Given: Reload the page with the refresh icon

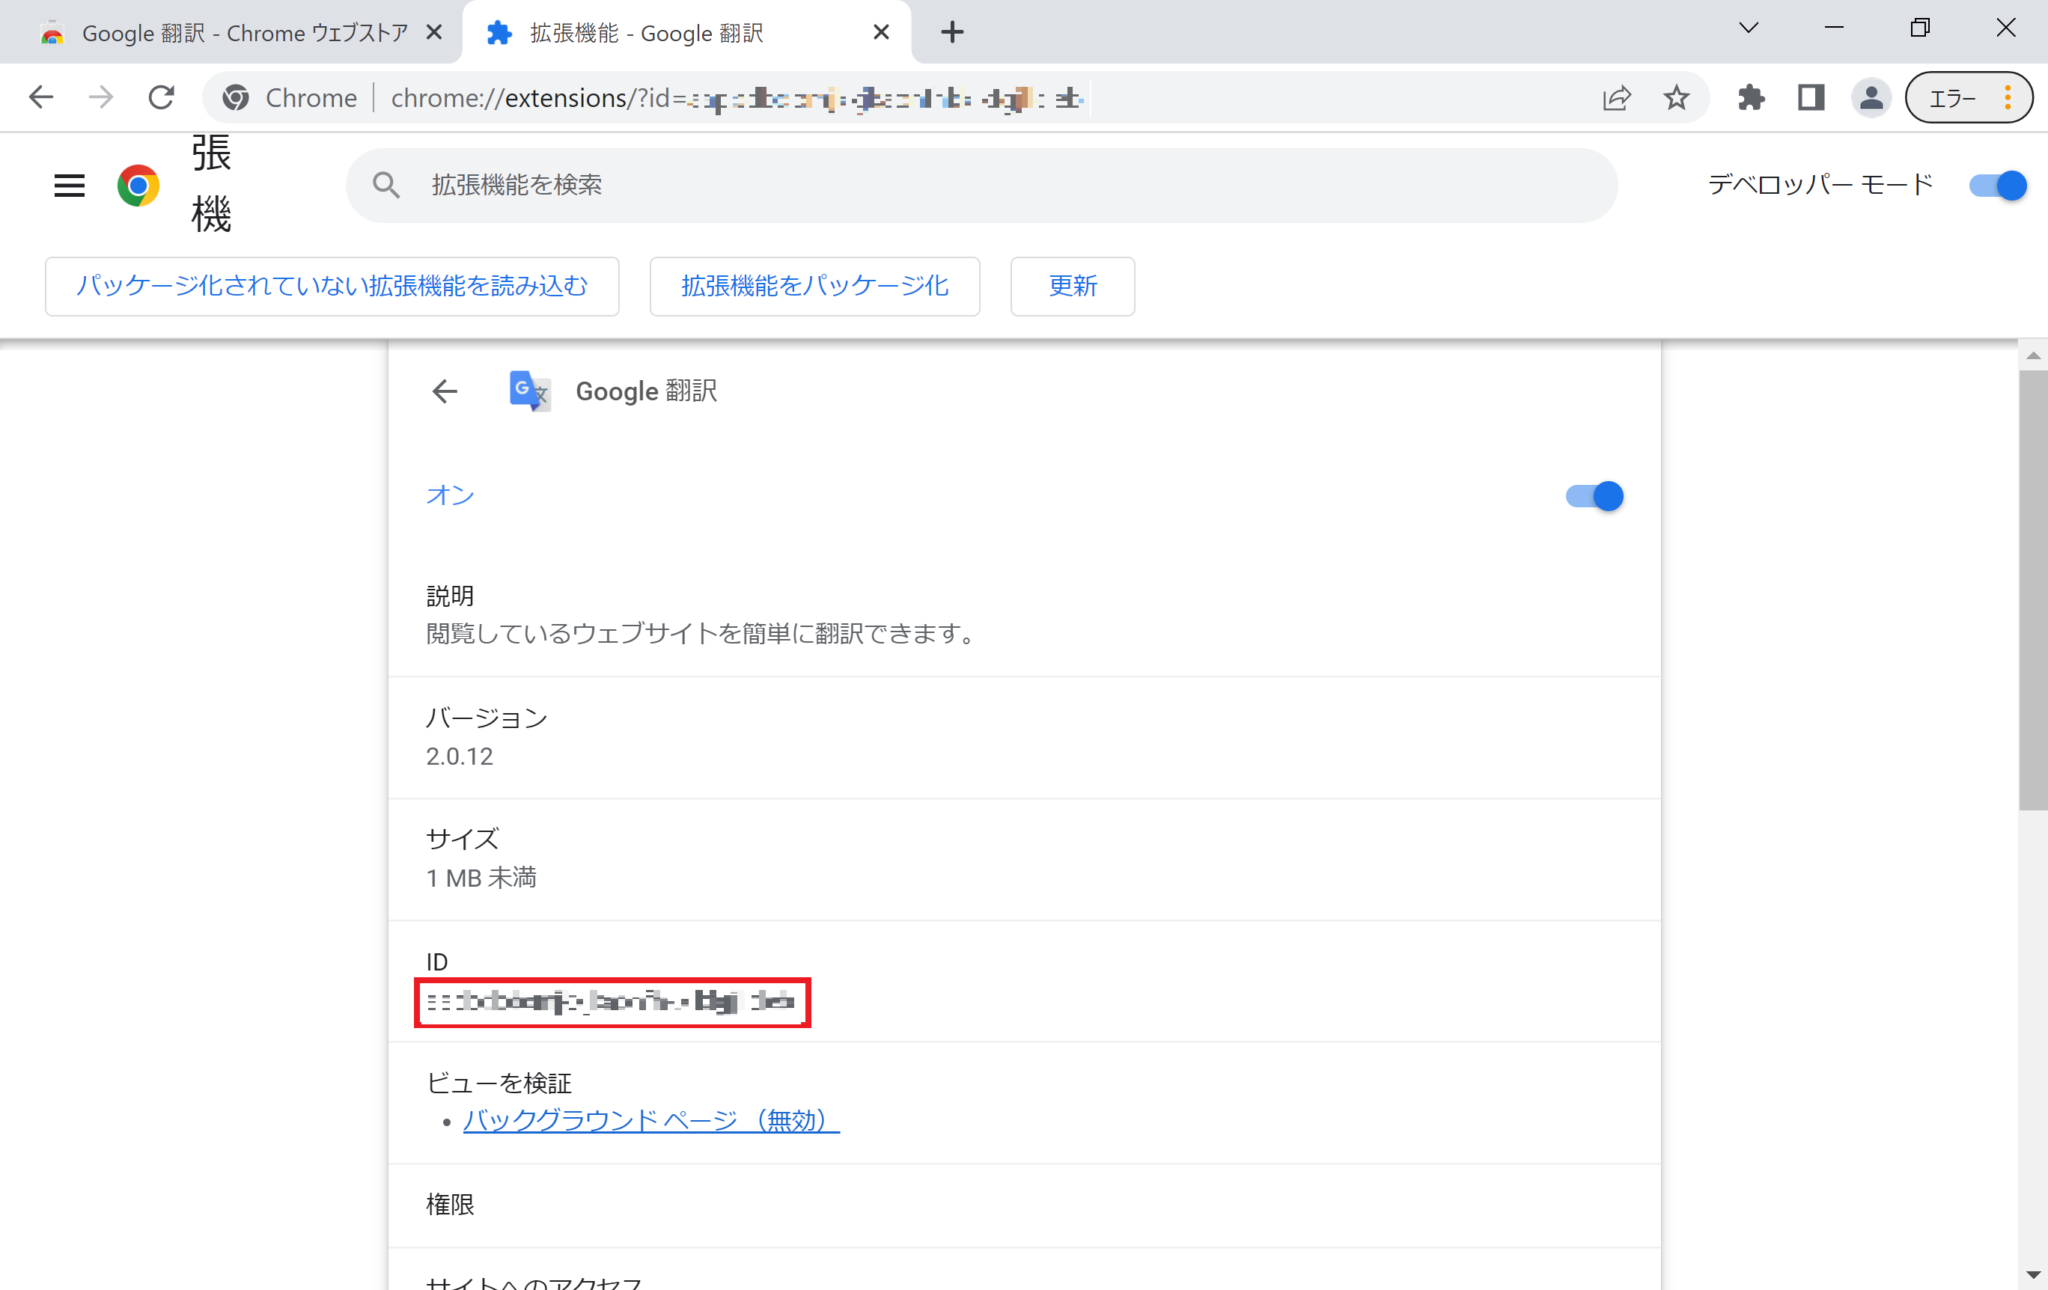Looking at the screenshot, I should 162,97.
